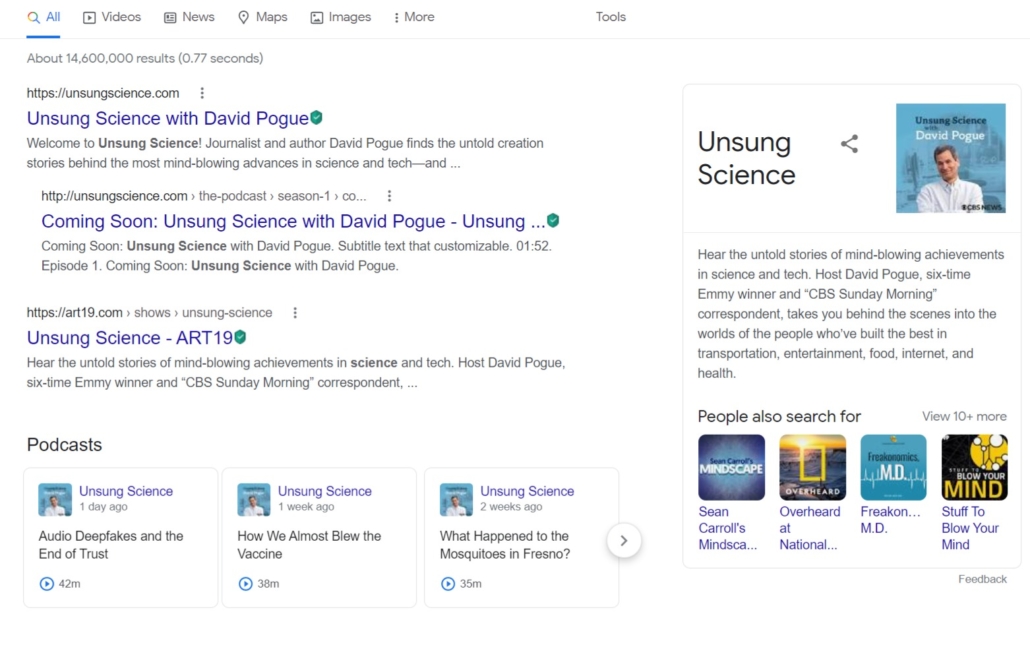Viewport: 1030px width, 645px height.
Task: Open Sean Carroll's Mindscape thumbnail
Action: coord(731,467)
